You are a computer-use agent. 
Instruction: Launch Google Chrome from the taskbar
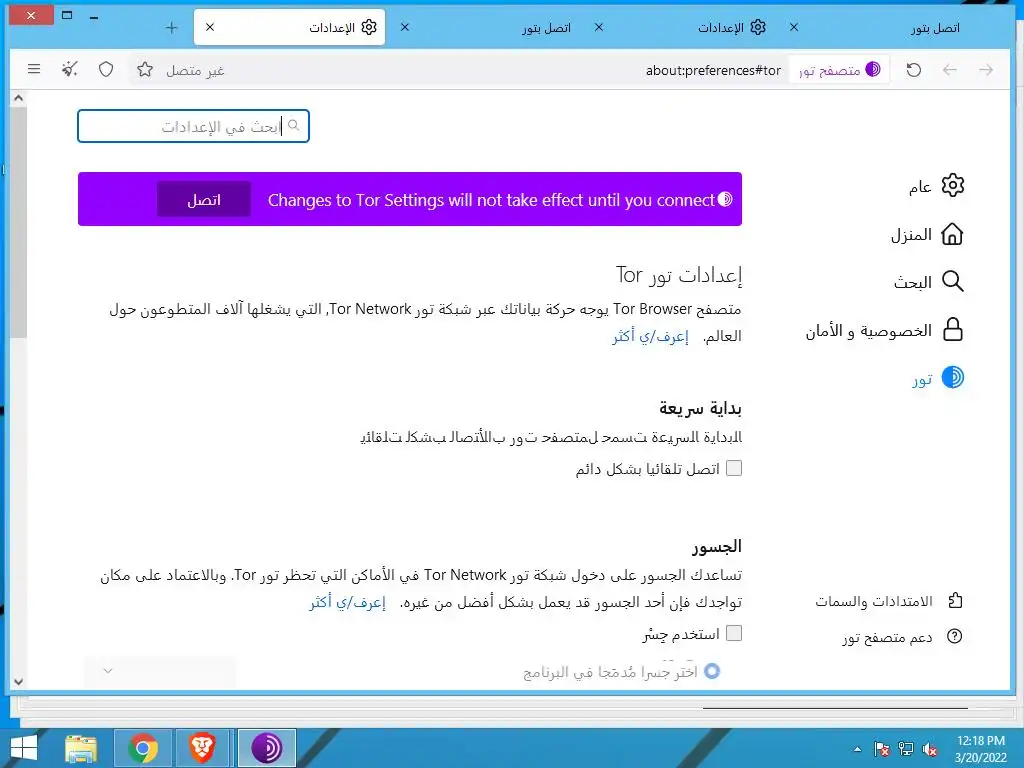coord(143,748)
